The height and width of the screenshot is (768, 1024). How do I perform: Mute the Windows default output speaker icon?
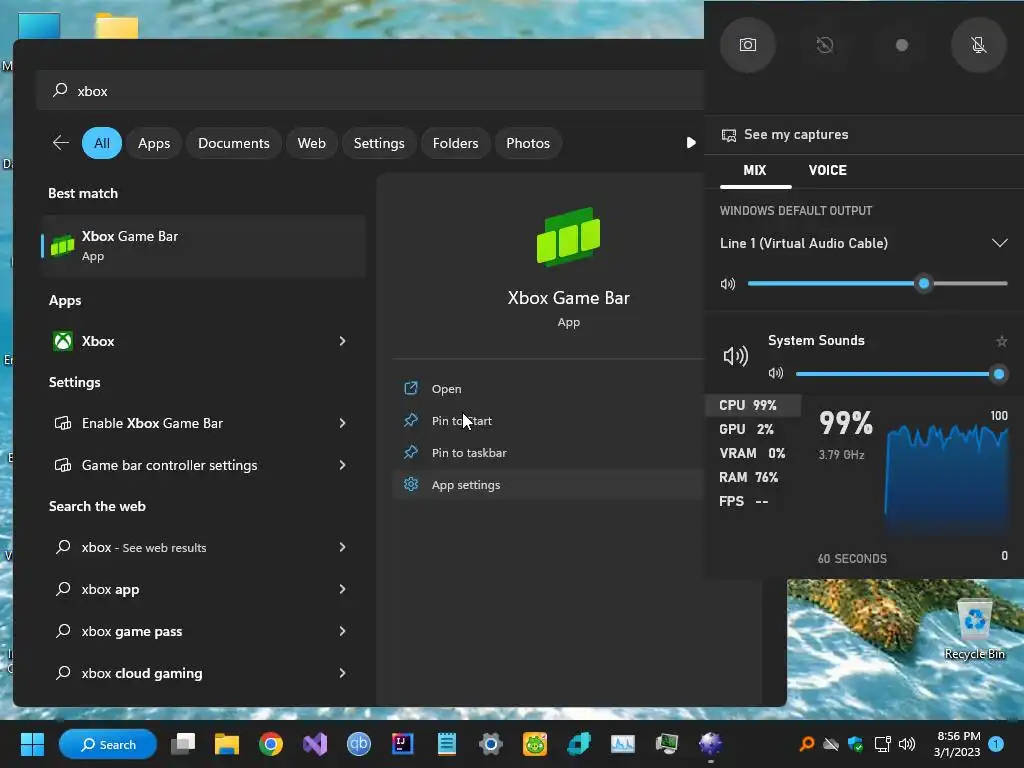[x=728, y=284]
